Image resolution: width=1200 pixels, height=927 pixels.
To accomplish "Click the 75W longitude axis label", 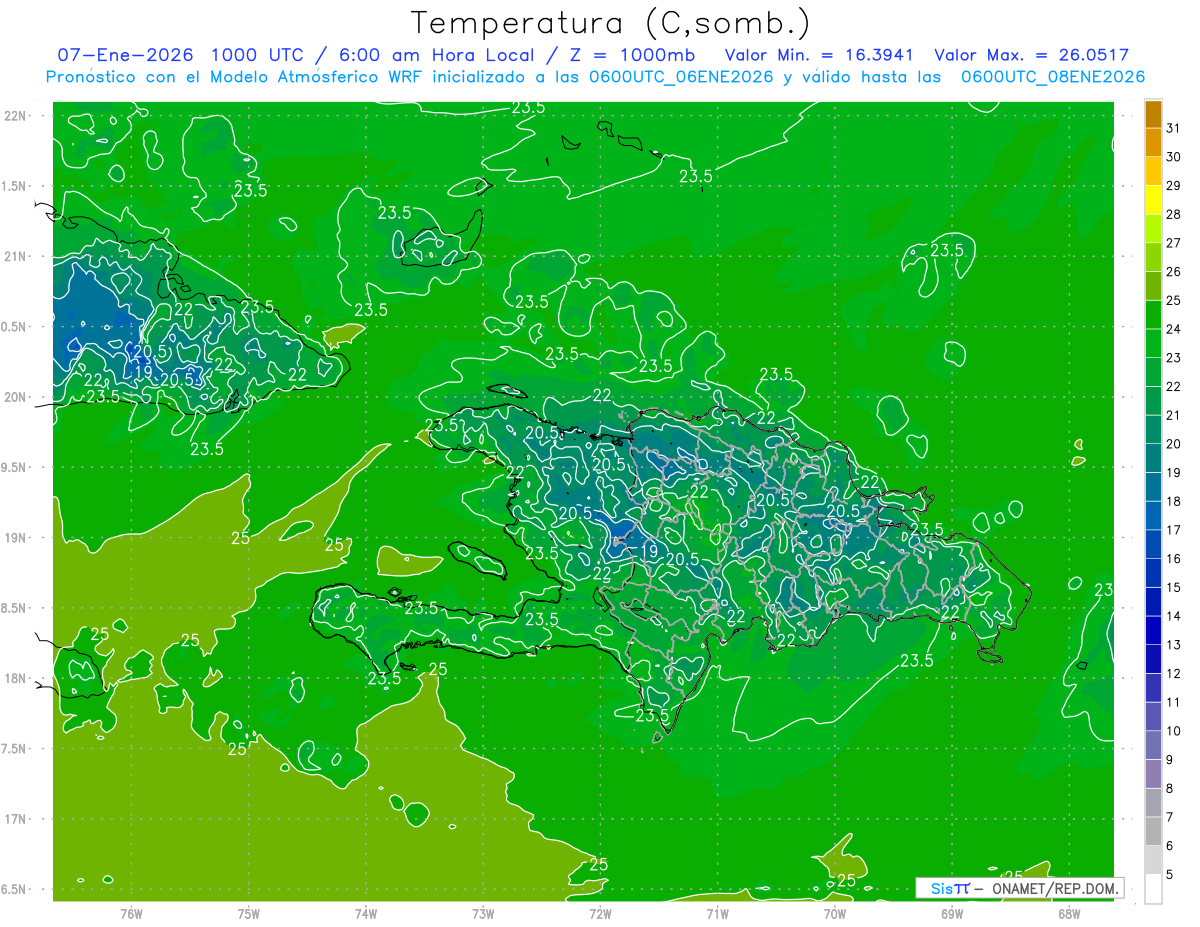I will click(x=249, y=914).
